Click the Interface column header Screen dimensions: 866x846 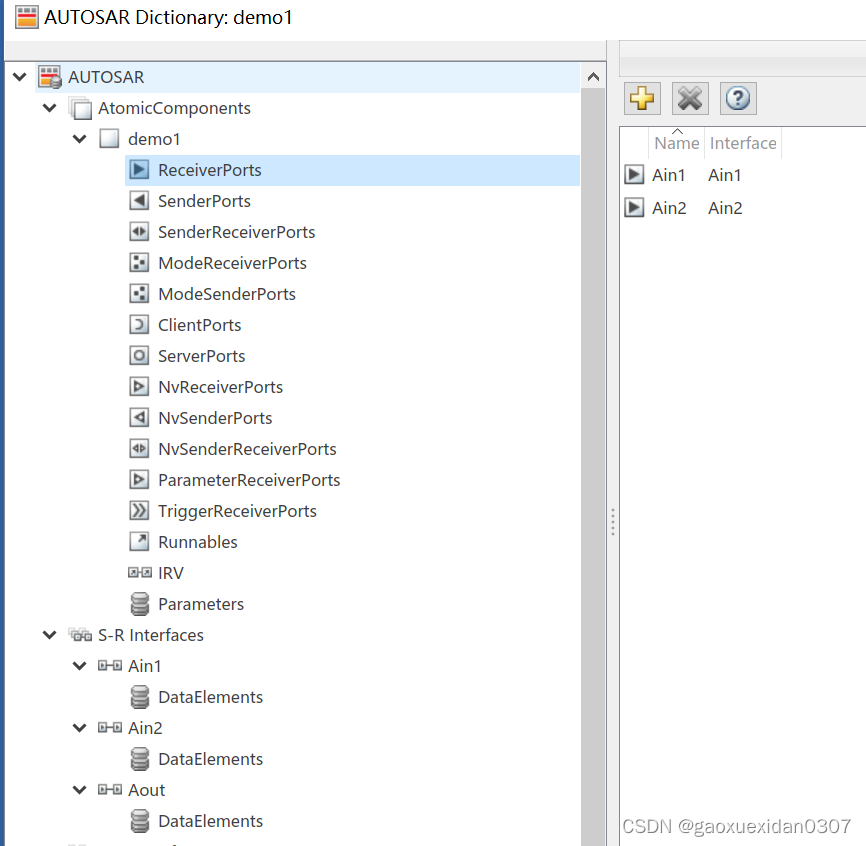pos(743,143)
